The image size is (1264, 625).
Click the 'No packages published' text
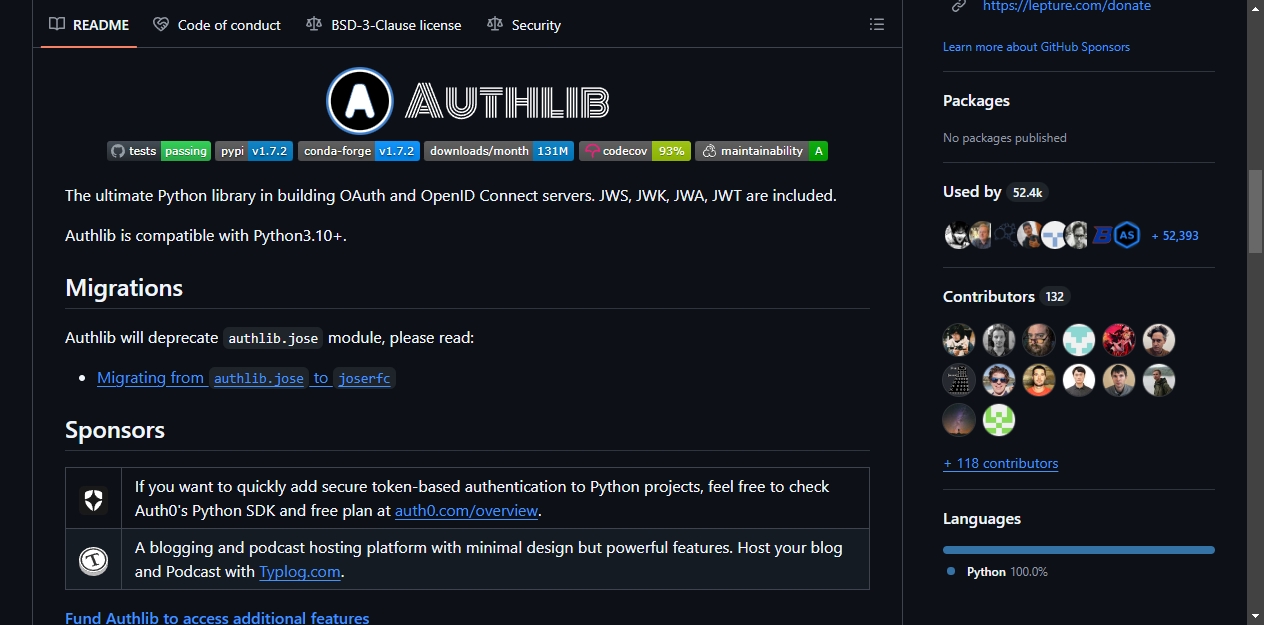click(x=1005, y=138)
